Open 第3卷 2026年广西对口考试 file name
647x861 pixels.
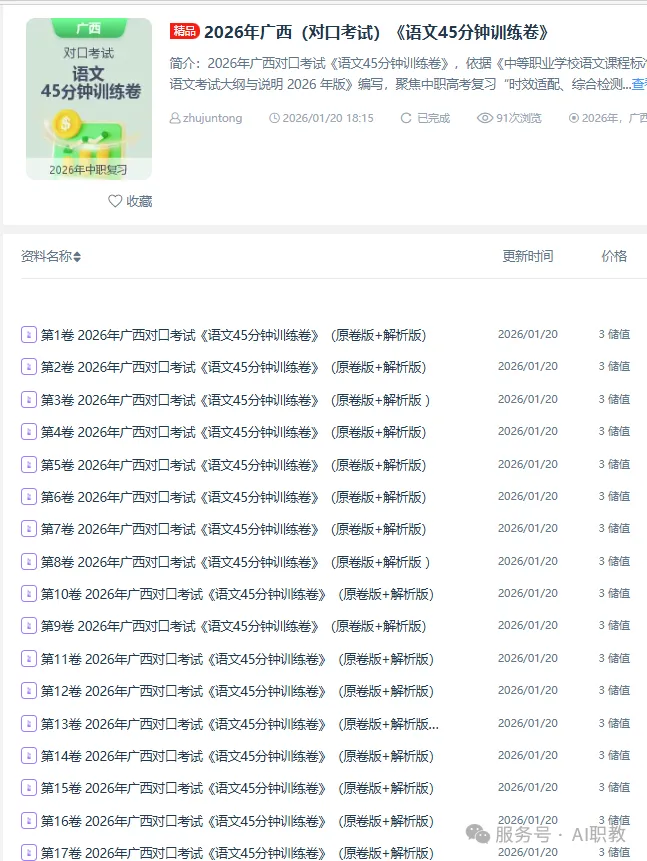pyautogui.click(x=236, y=400)
